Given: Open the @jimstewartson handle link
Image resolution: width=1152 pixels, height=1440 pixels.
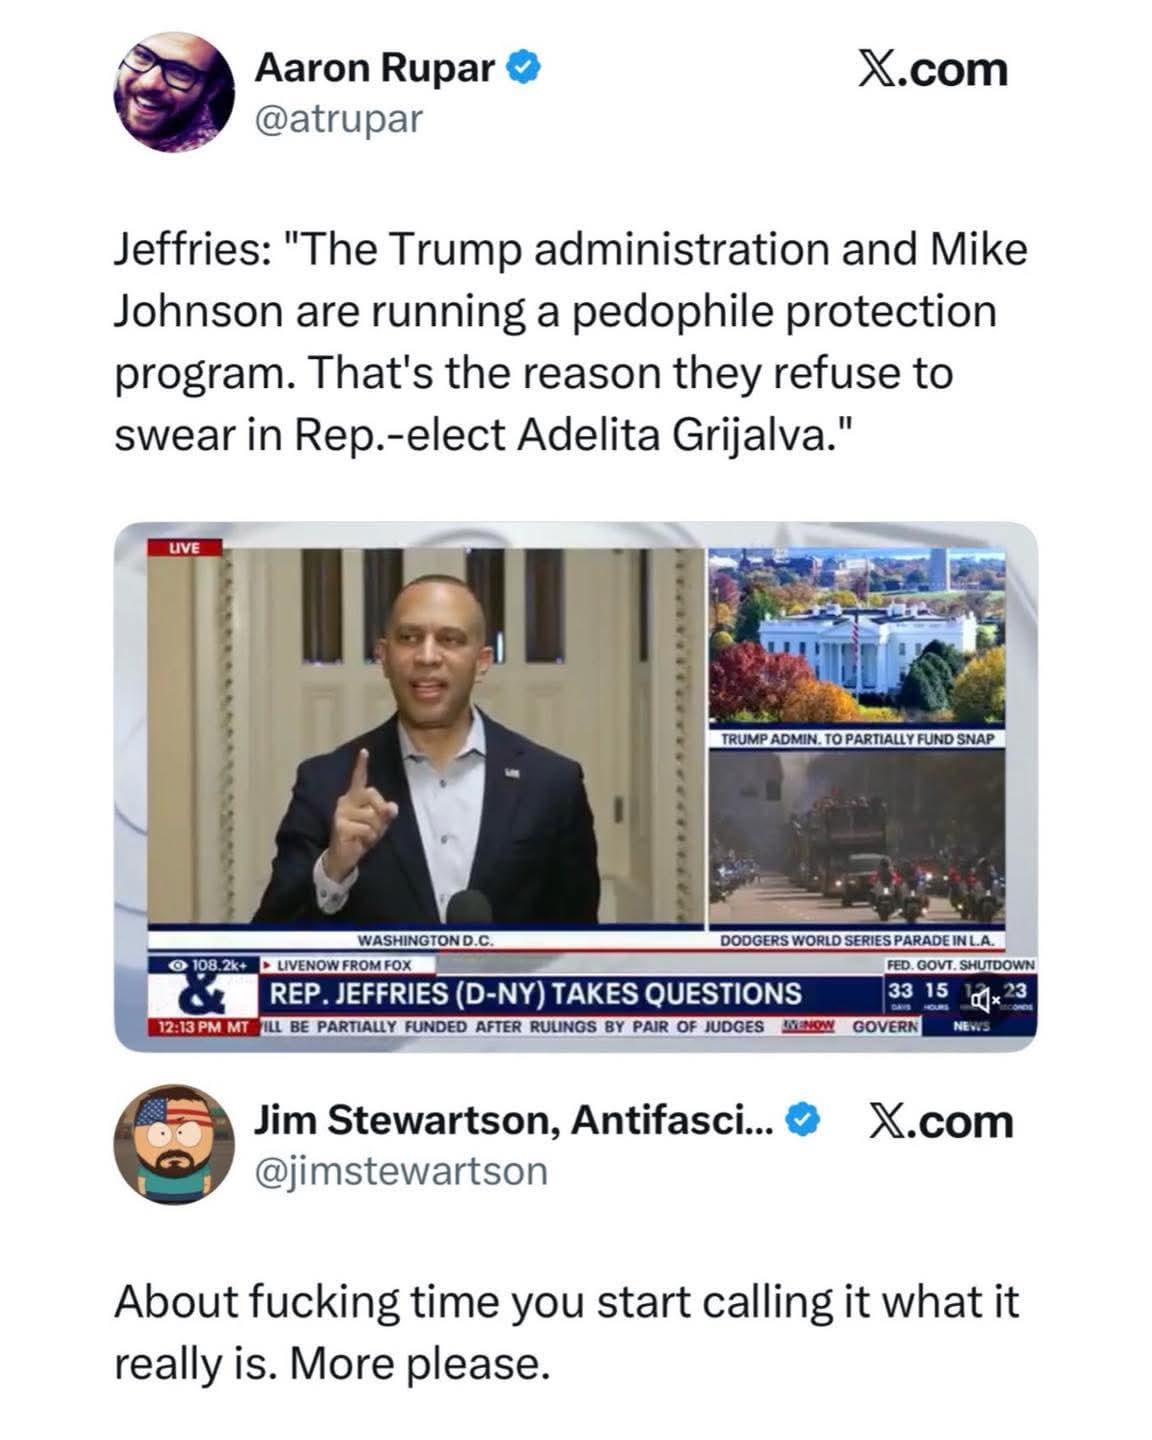Looking at the screenshot, I should pos(402,1171).
